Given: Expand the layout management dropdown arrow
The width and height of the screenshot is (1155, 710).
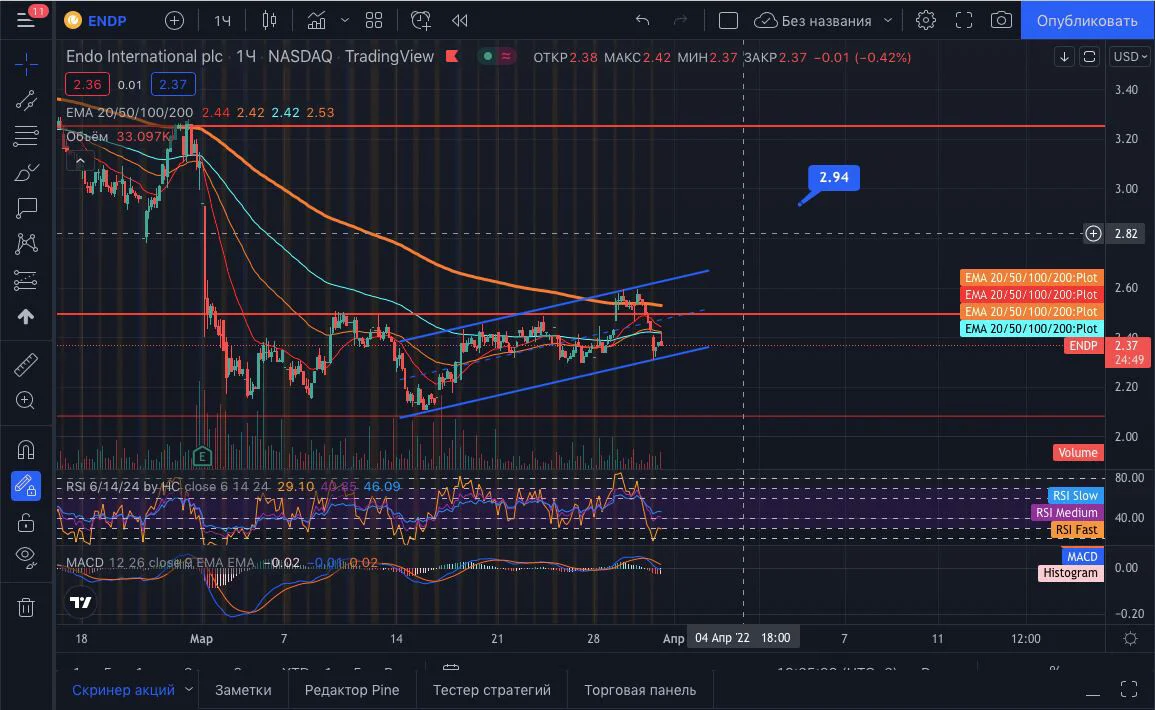Looking at the screenshot, I should tap(888, 21).
